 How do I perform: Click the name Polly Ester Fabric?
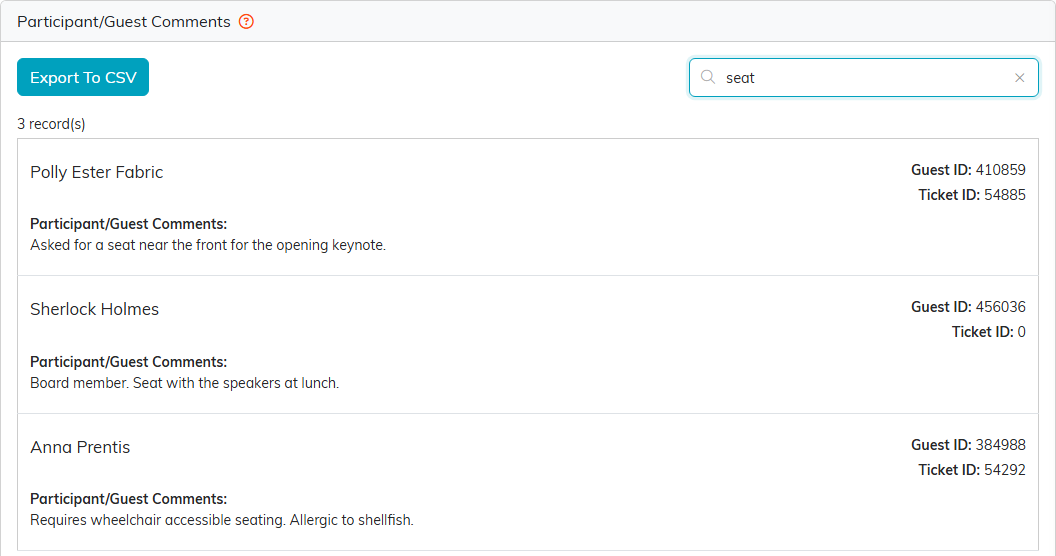(96, 172)
